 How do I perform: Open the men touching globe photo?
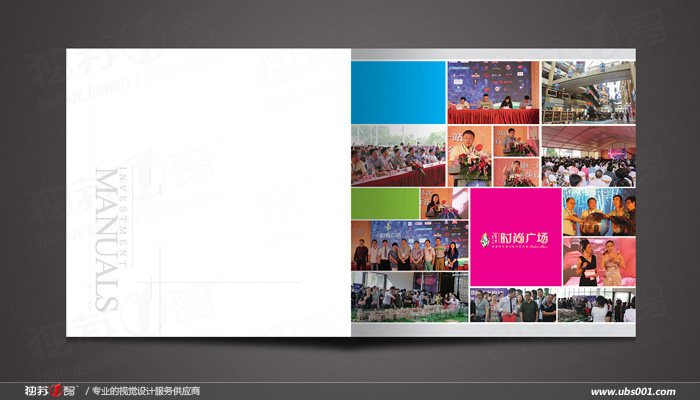click(599, 212)
